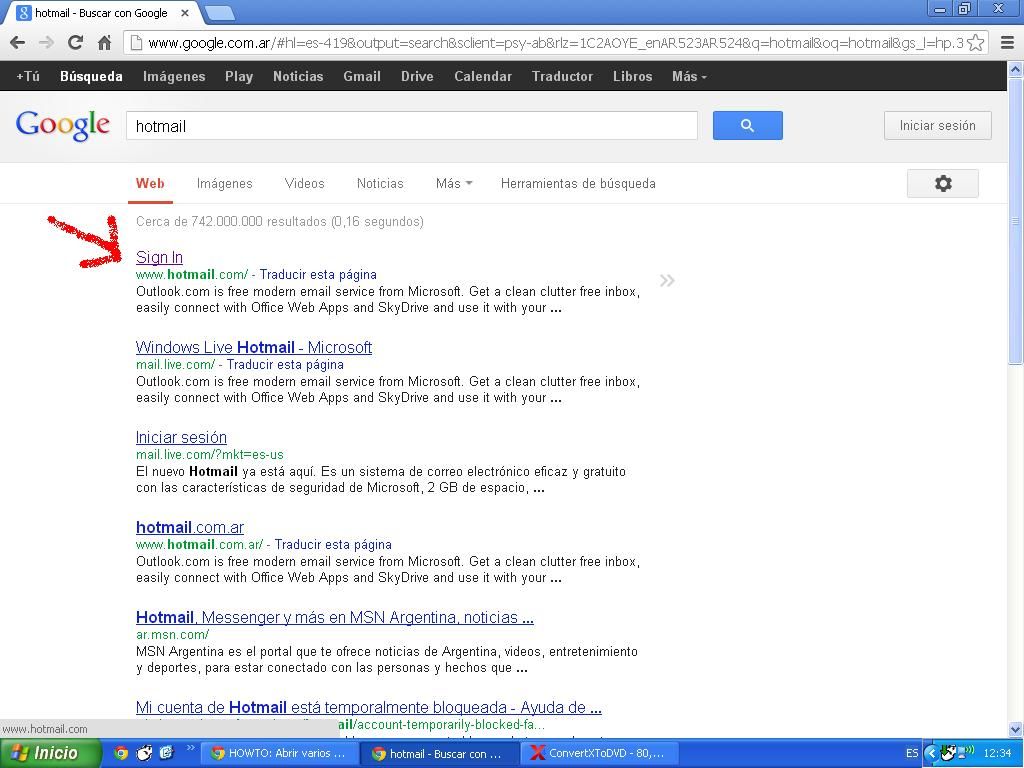Open Gmail in the Google bar
The height and width of the screenshot is (768, 1024).
362,76
